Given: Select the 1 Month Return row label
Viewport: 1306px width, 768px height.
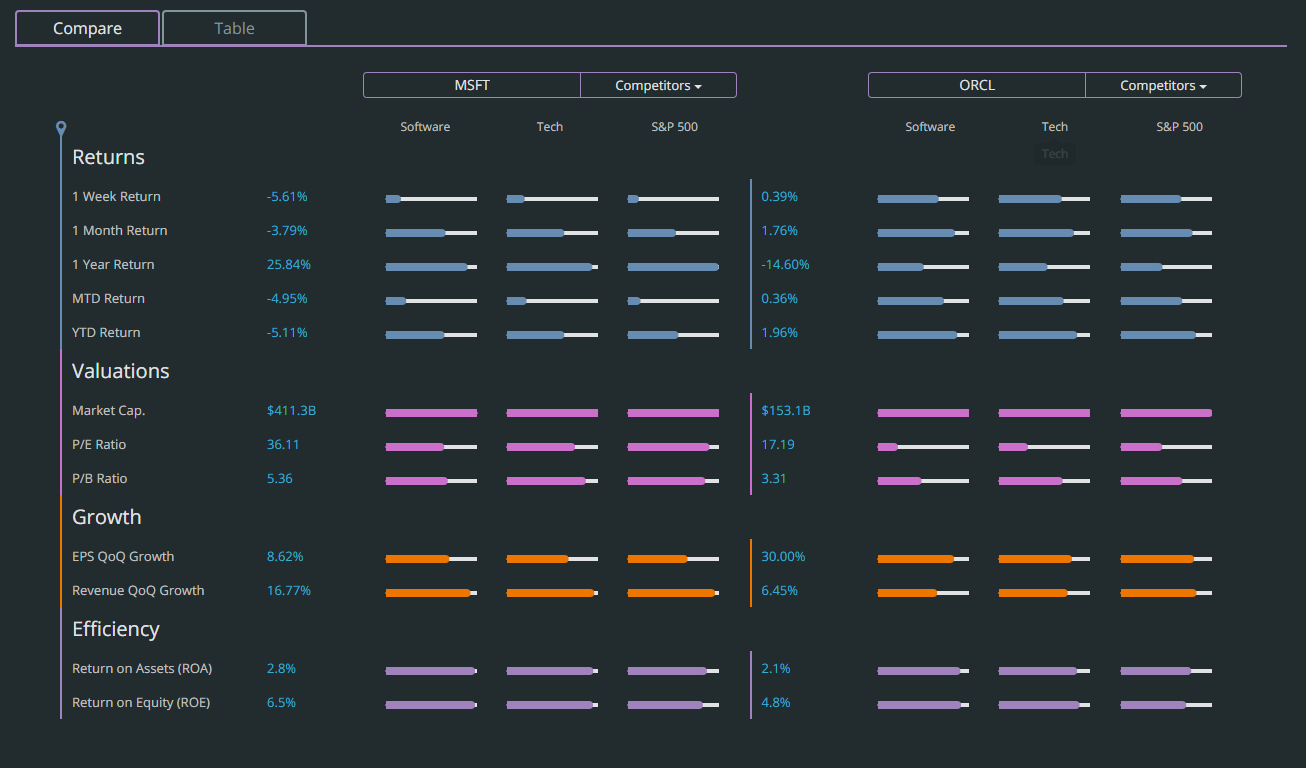Looking at the screenshot, I should pyautogui.click(x=120, y=231).
